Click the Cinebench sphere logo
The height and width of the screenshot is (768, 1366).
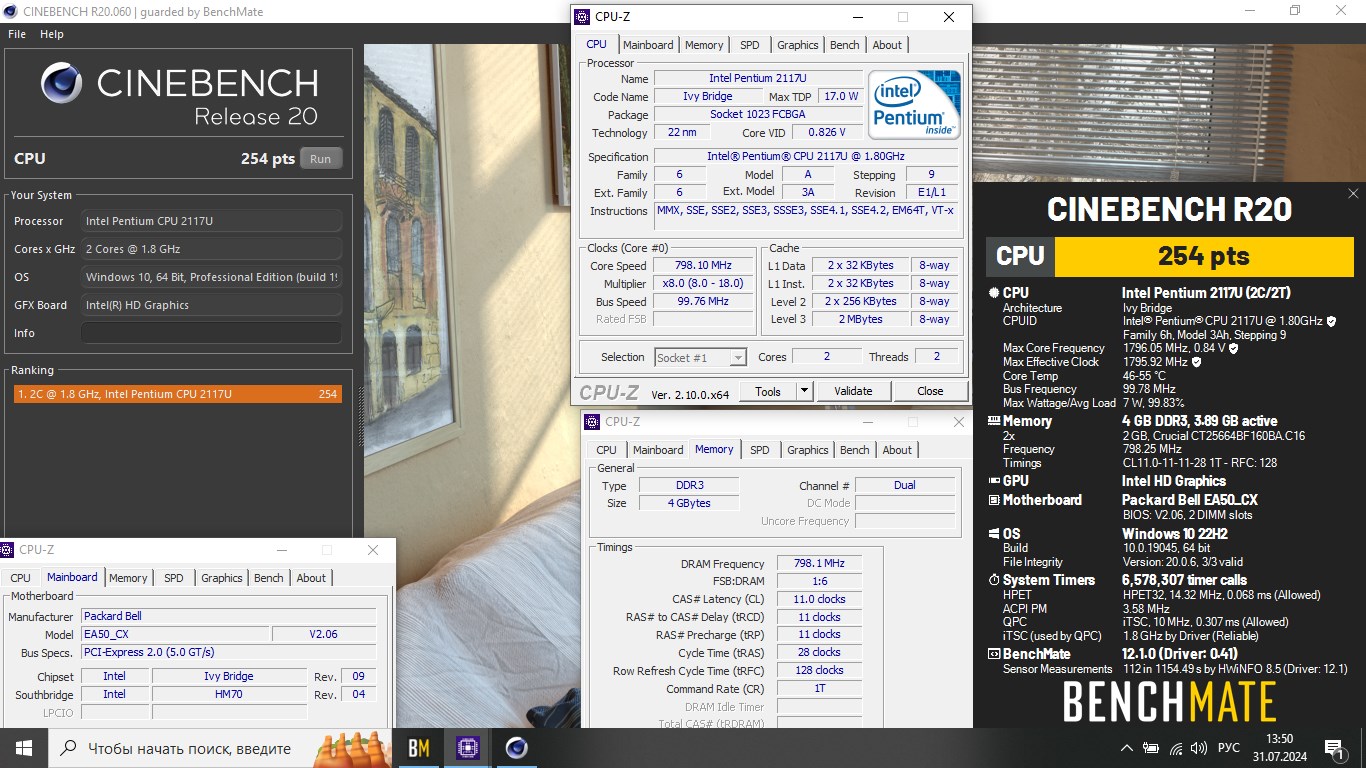(62, 84)
